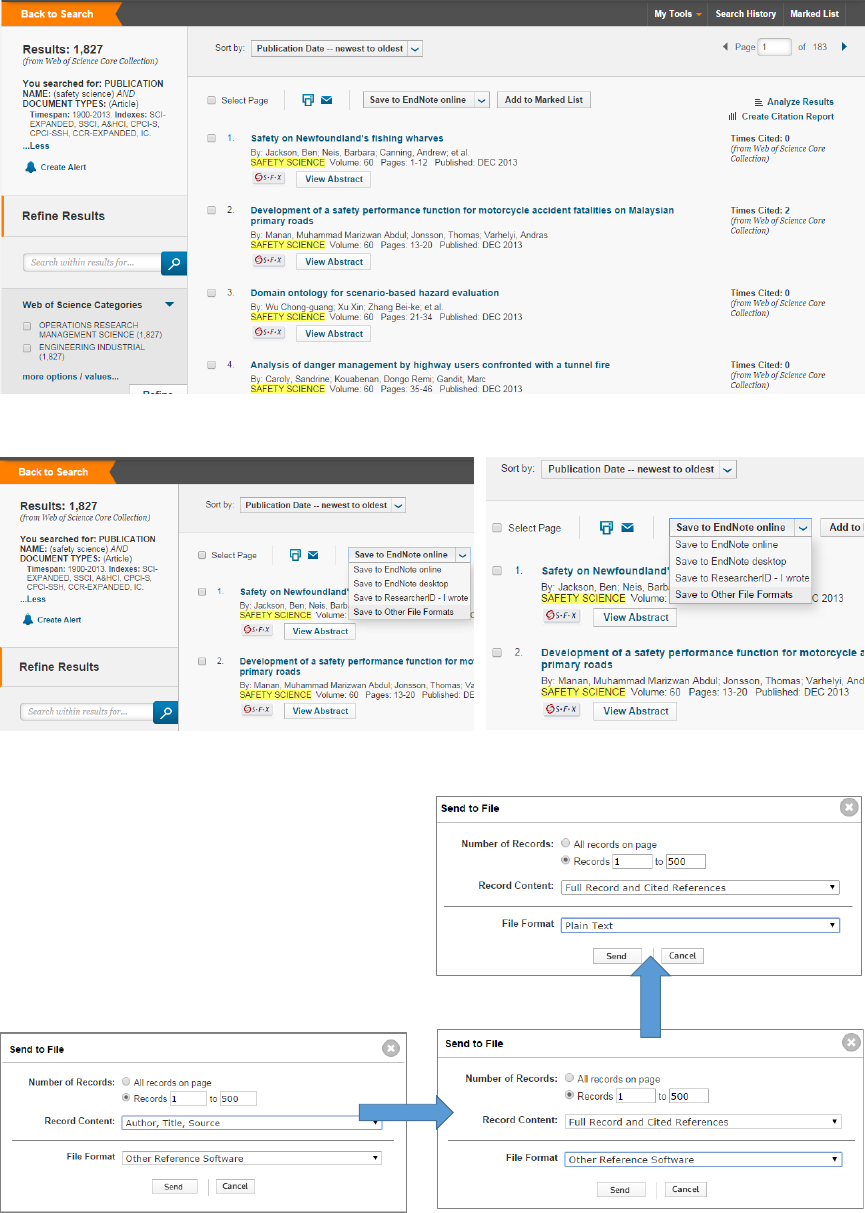The image size is (865, 1213).
Task: Open the My Tools dropdown
Action: (678, 14)
